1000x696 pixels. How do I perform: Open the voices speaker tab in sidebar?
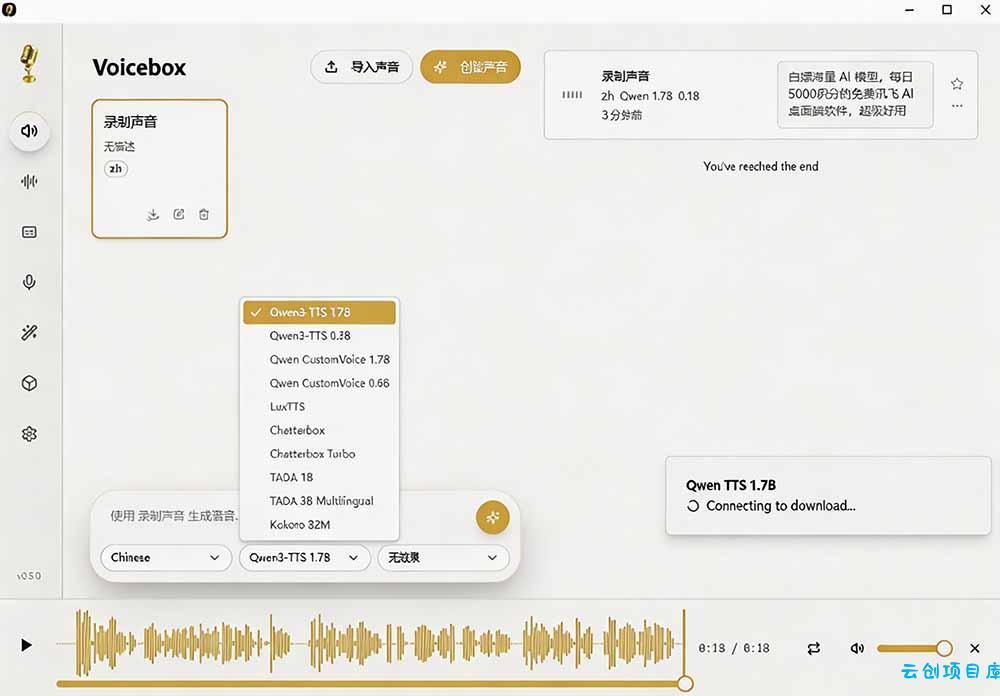(29, 131)
